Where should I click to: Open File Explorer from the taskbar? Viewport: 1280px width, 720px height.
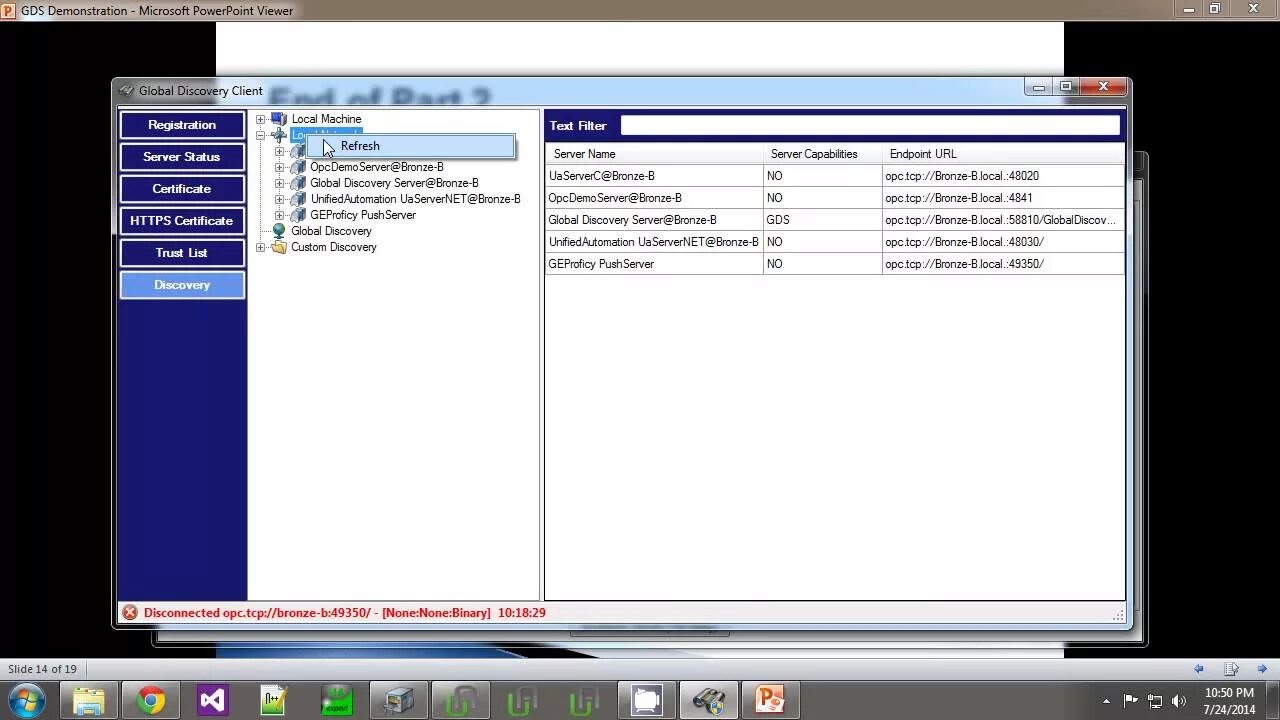tap(89, 701)
